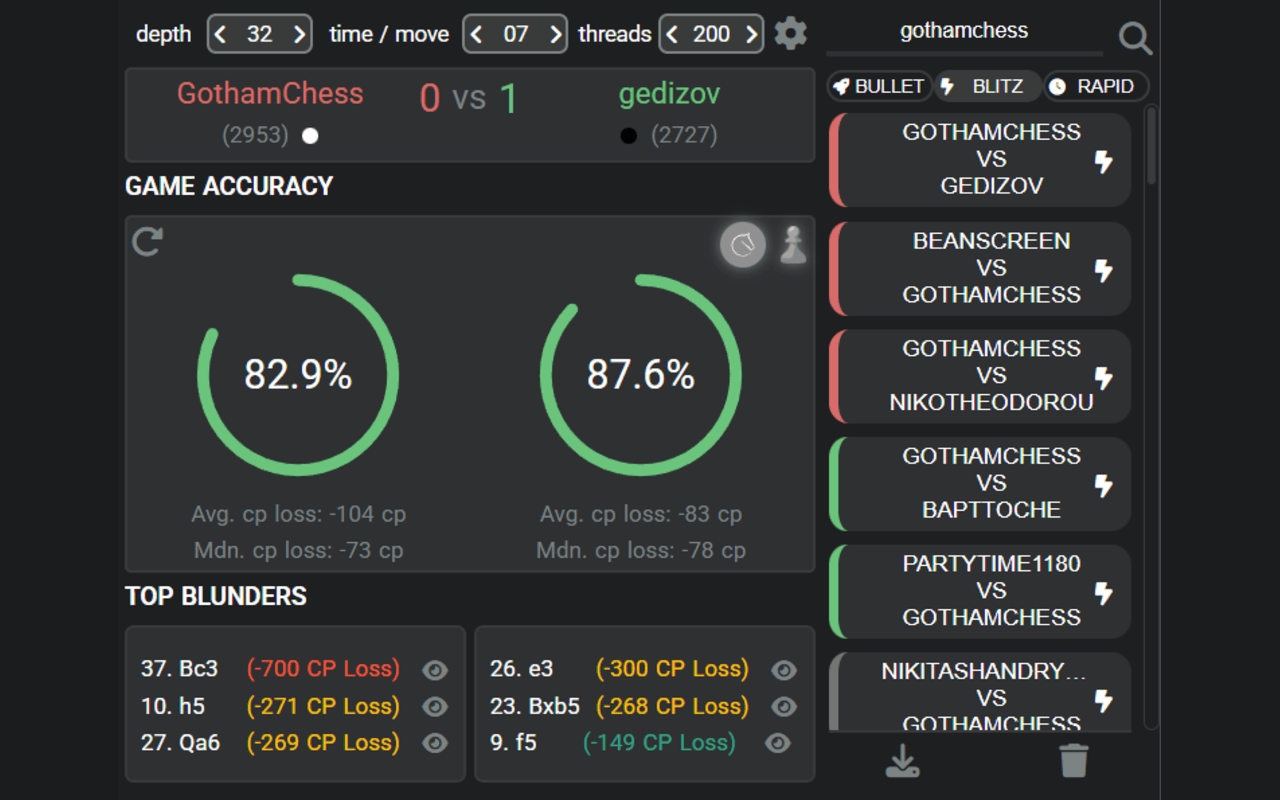Click the 37. Bc3 blunder move
The image size is (1280, 800).
[179, 669]
